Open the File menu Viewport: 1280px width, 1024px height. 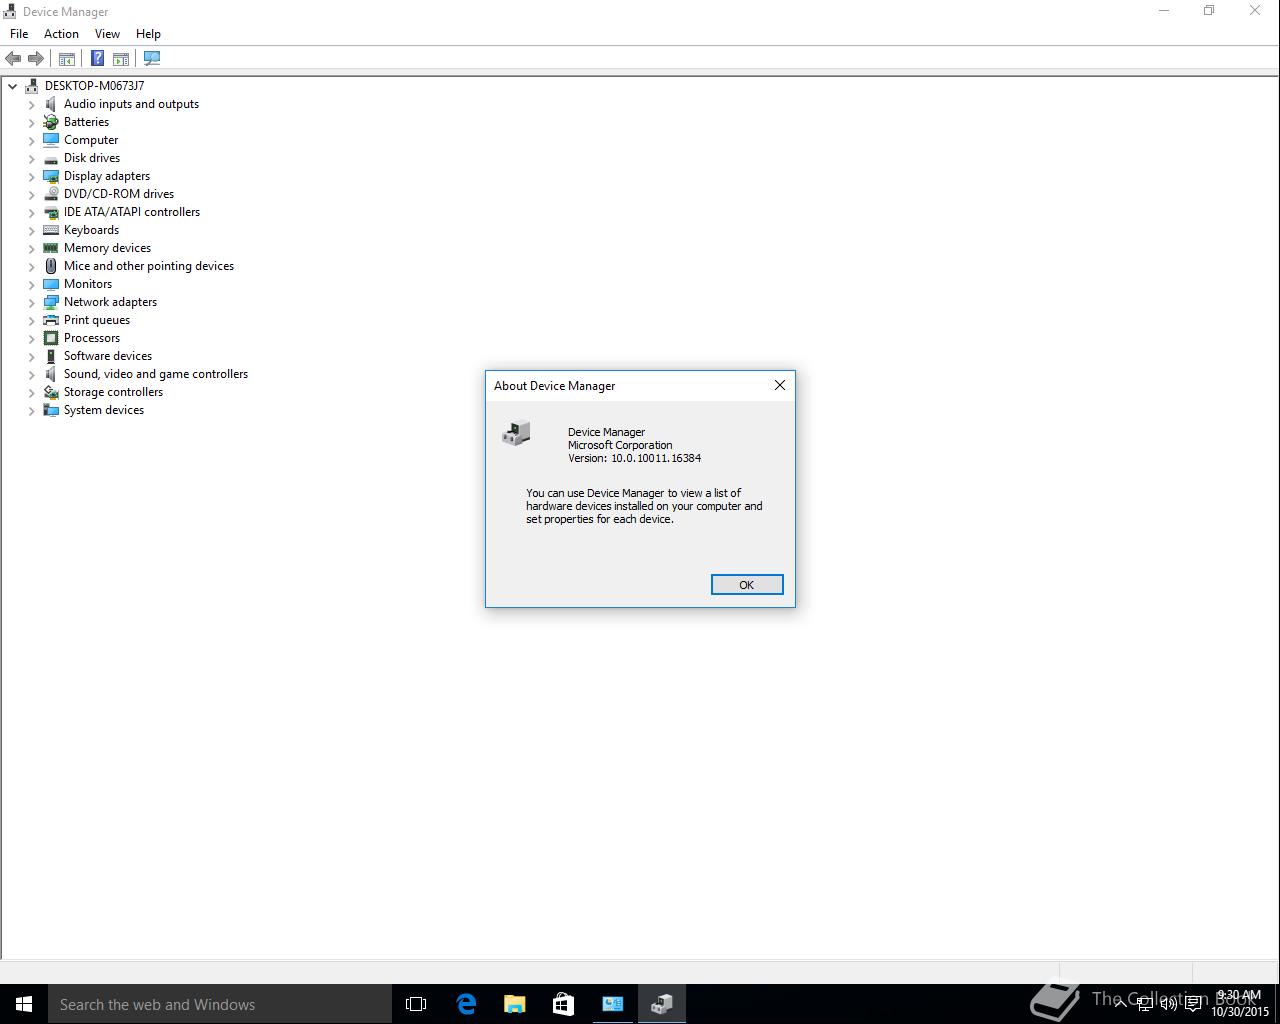click(x=19, y=34)
